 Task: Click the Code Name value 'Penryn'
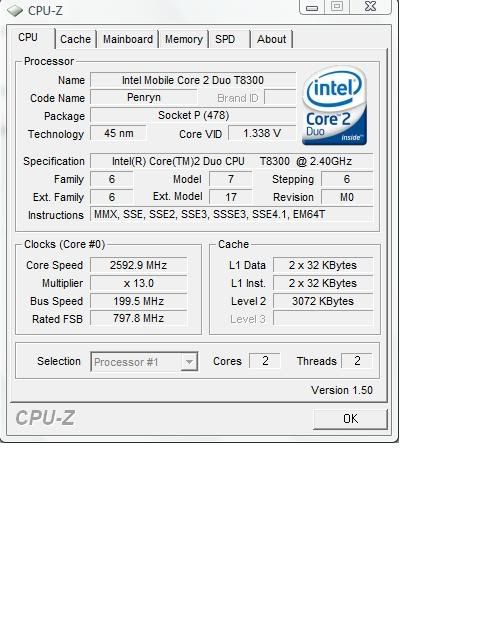[144, 98]
